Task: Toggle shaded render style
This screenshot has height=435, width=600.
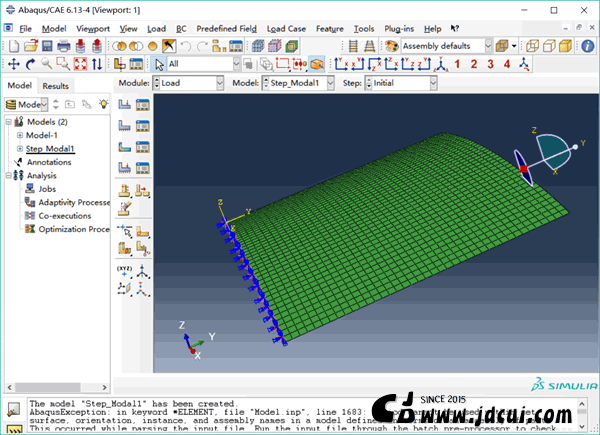Action: (566, 46)
